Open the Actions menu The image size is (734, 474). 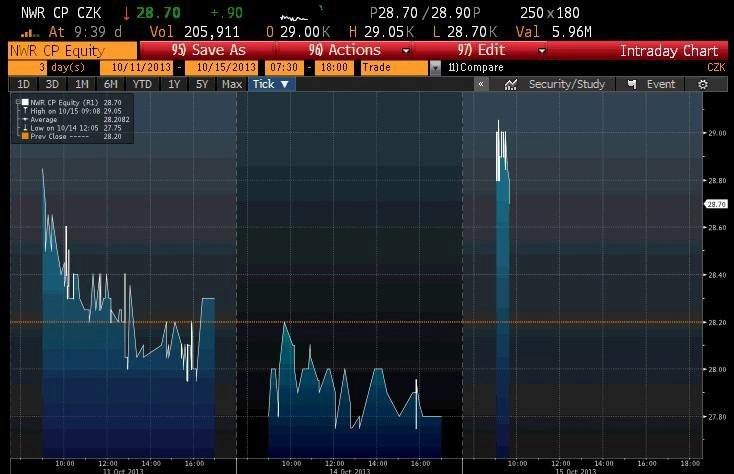(x=345, y=50)
